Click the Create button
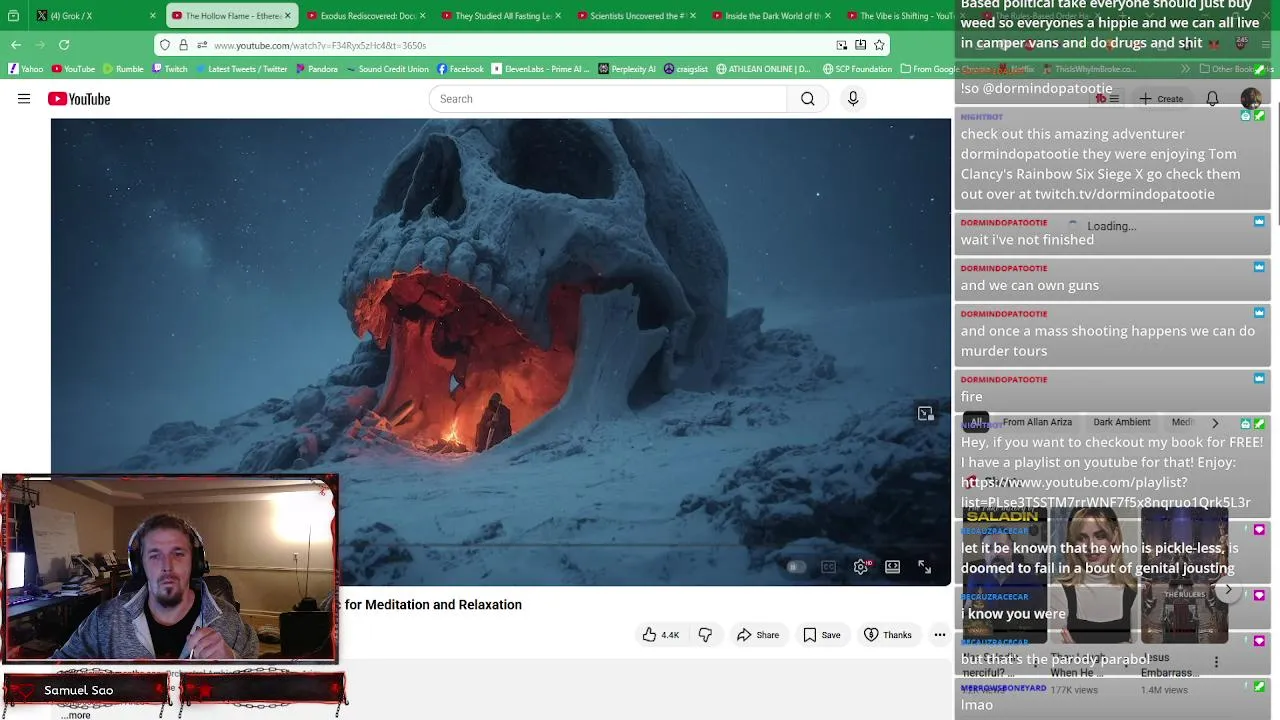The height and width of the screenshot is (720, 1280). (1159, 99)
